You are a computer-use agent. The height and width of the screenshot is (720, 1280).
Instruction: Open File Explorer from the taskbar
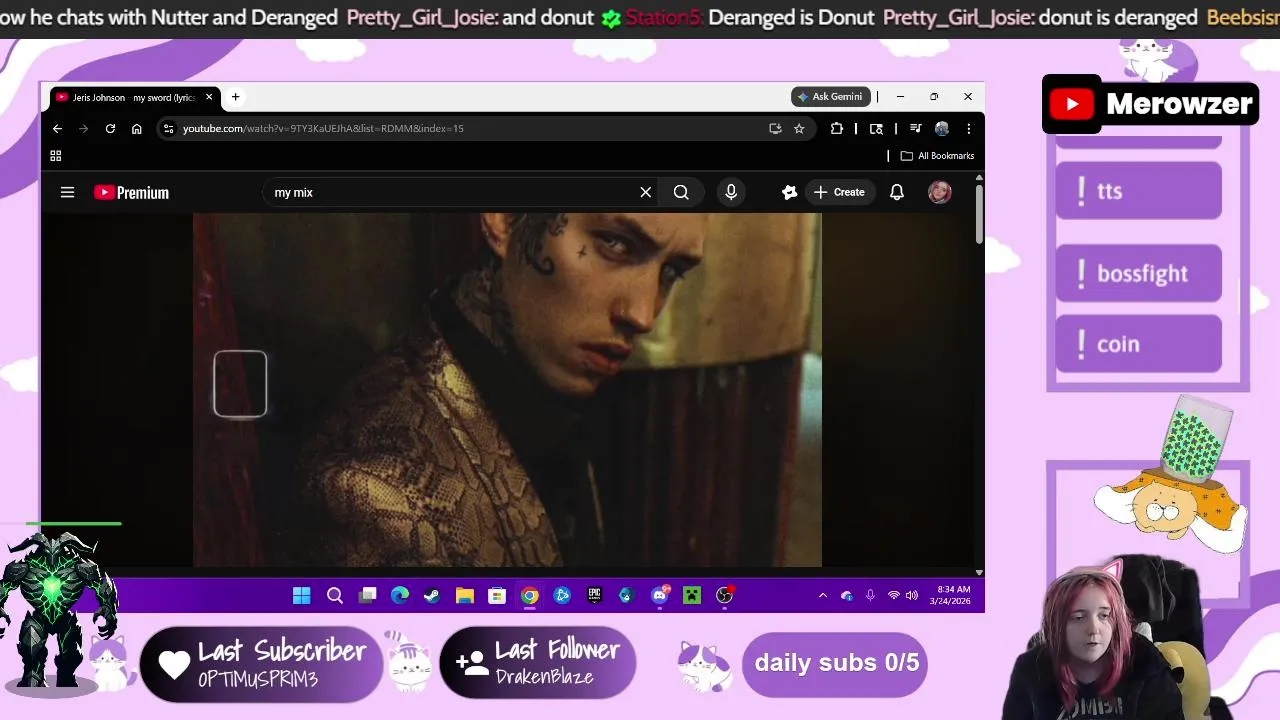point(465,596)
